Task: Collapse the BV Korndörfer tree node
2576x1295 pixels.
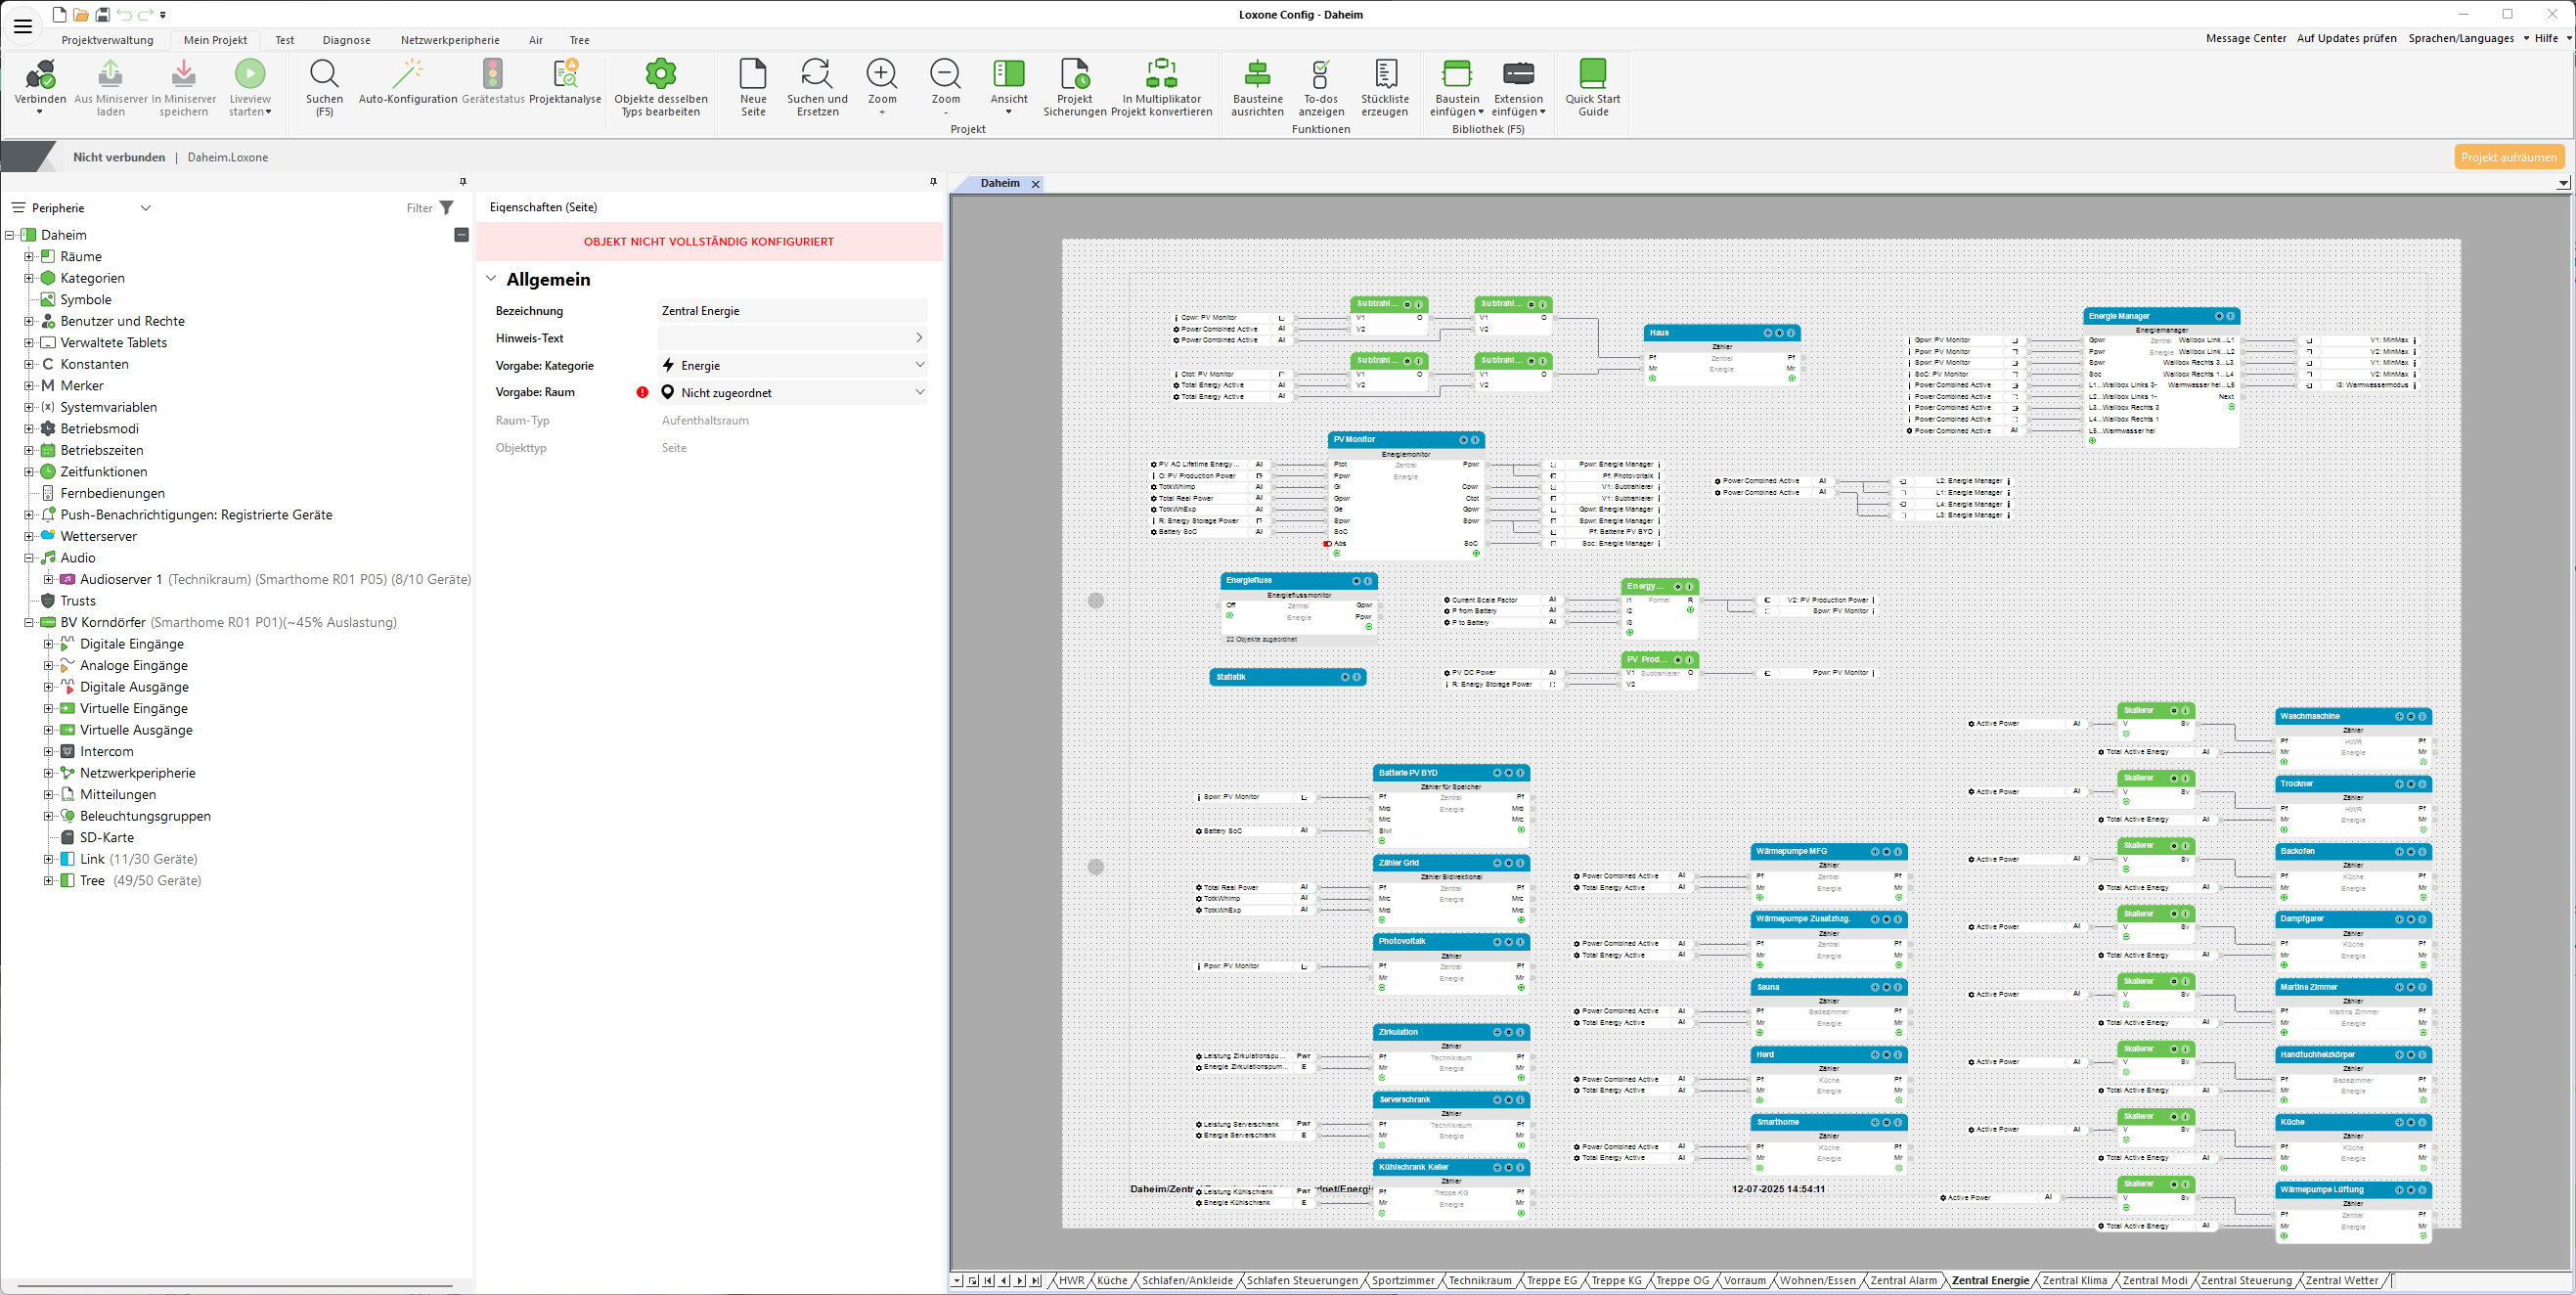Action: [29, 622]
